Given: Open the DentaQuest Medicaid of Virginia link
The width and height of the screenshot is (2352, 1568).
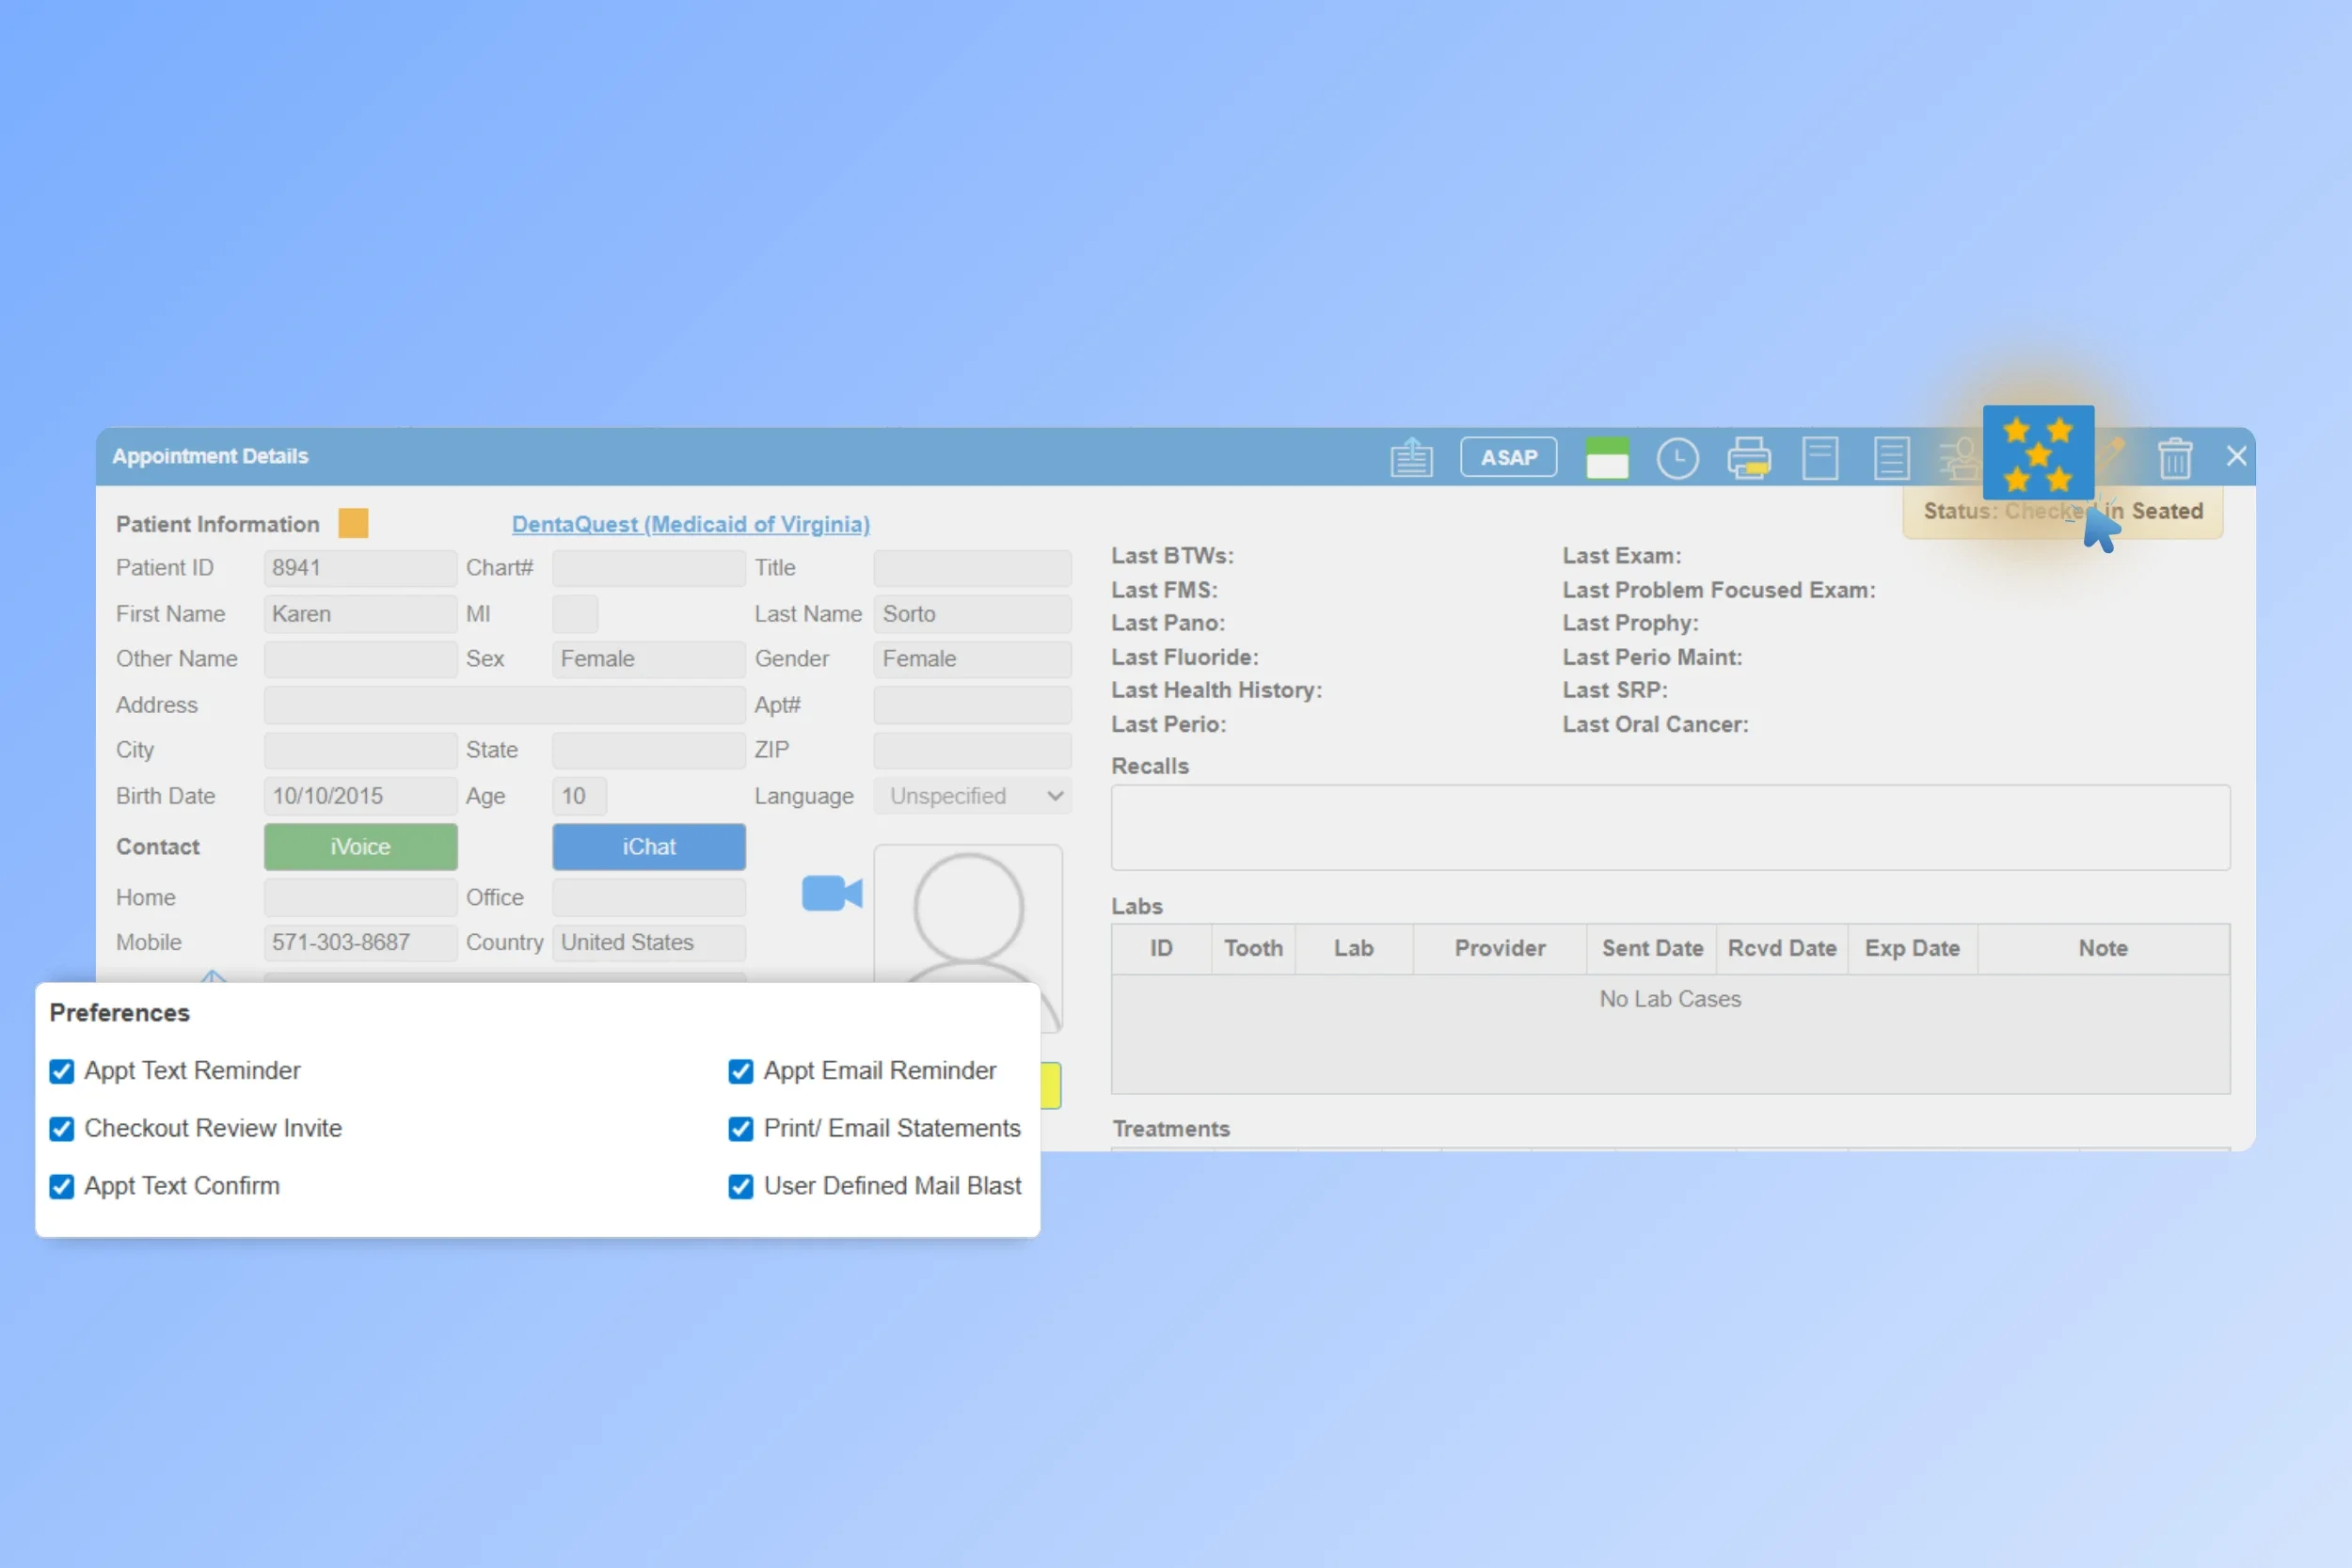Looking at the screenshot, I should click(690, 524).
